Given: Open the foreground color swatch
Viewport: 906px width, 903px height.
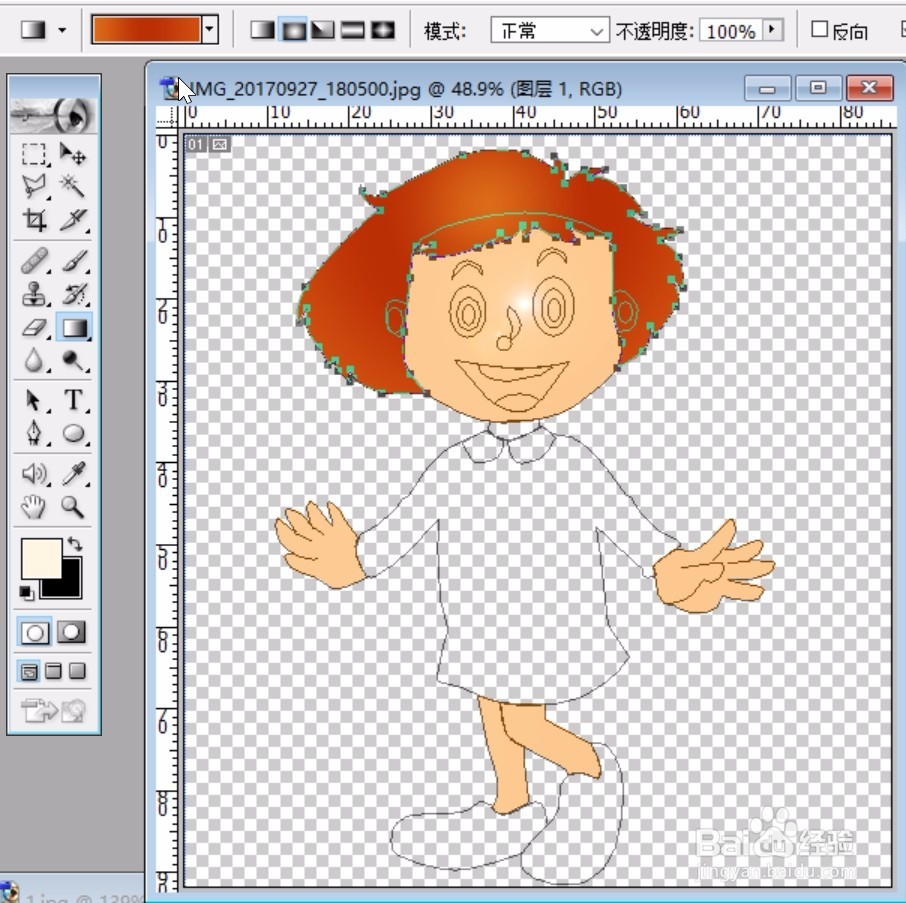Looking at the screenshot, I should 42,558.
